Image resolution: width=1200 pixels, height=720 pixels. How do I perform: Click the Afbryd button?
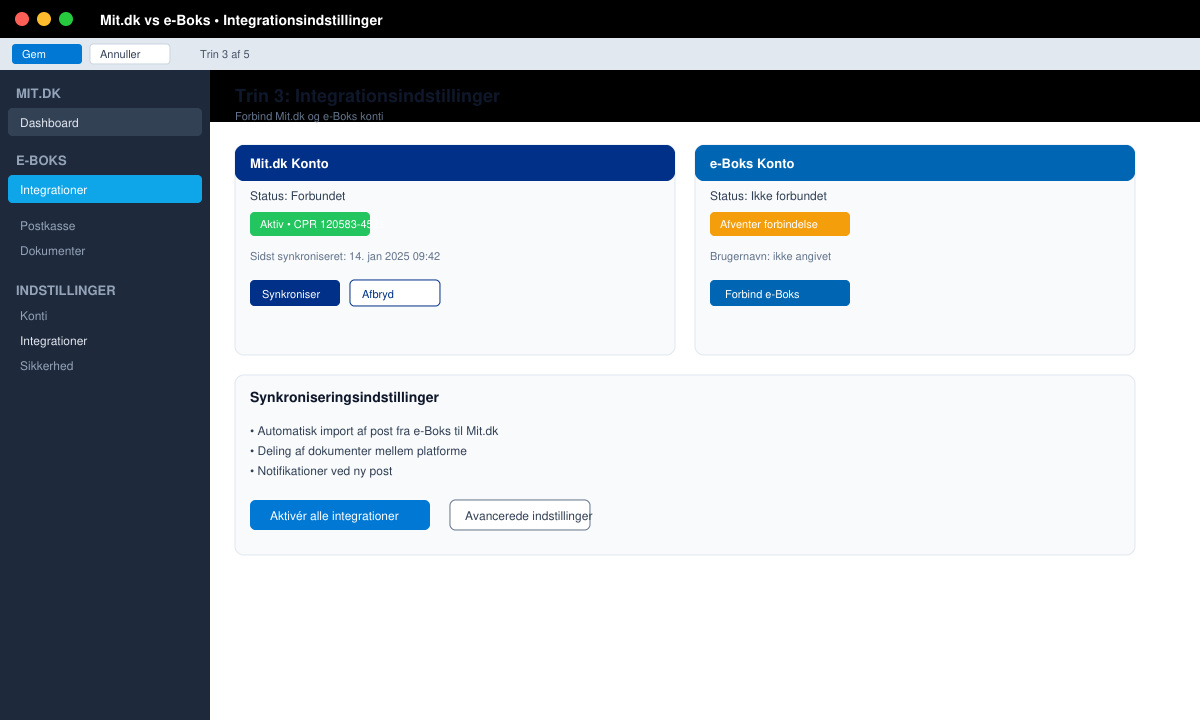coord(395,293)
